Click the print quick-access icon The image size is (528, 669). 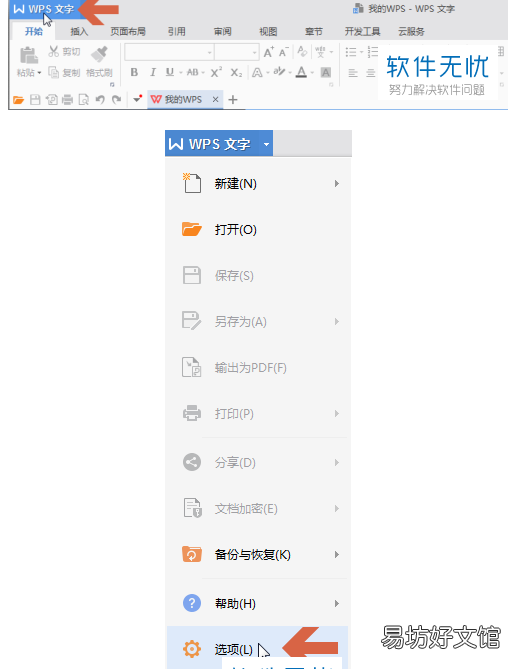(x=67, y=100)
